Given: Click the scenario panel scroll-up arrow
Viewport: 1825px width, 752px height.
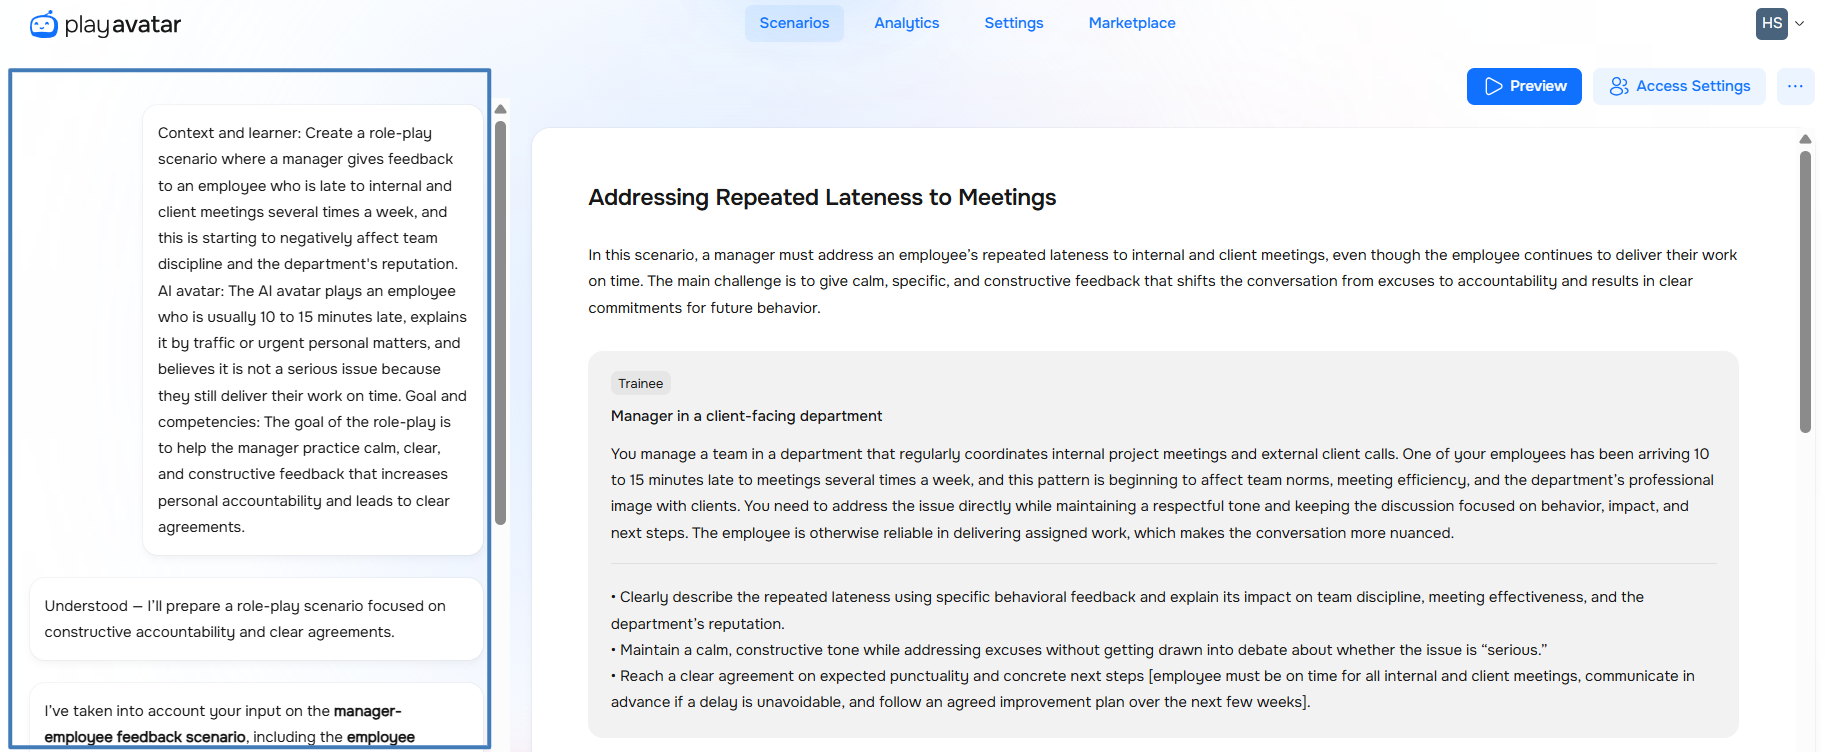Looking at the screenshot, I should 1805,139.
